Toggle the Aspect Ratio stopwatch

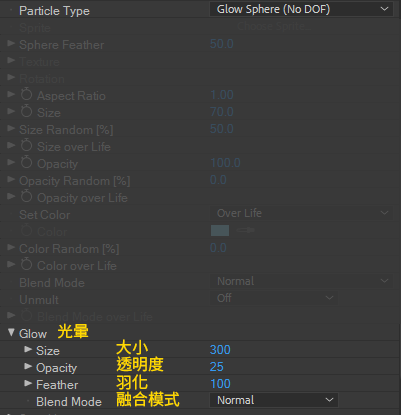coord(26,95)
